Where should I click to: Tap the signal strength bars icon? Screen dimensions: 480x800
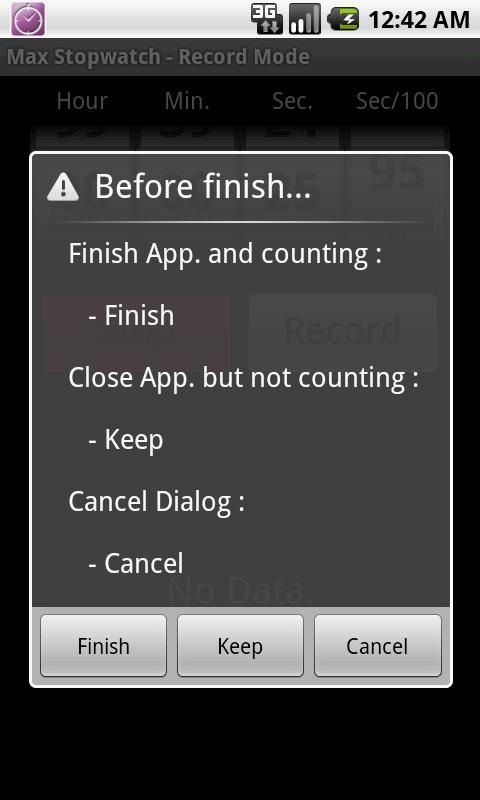tap(305, 19)
